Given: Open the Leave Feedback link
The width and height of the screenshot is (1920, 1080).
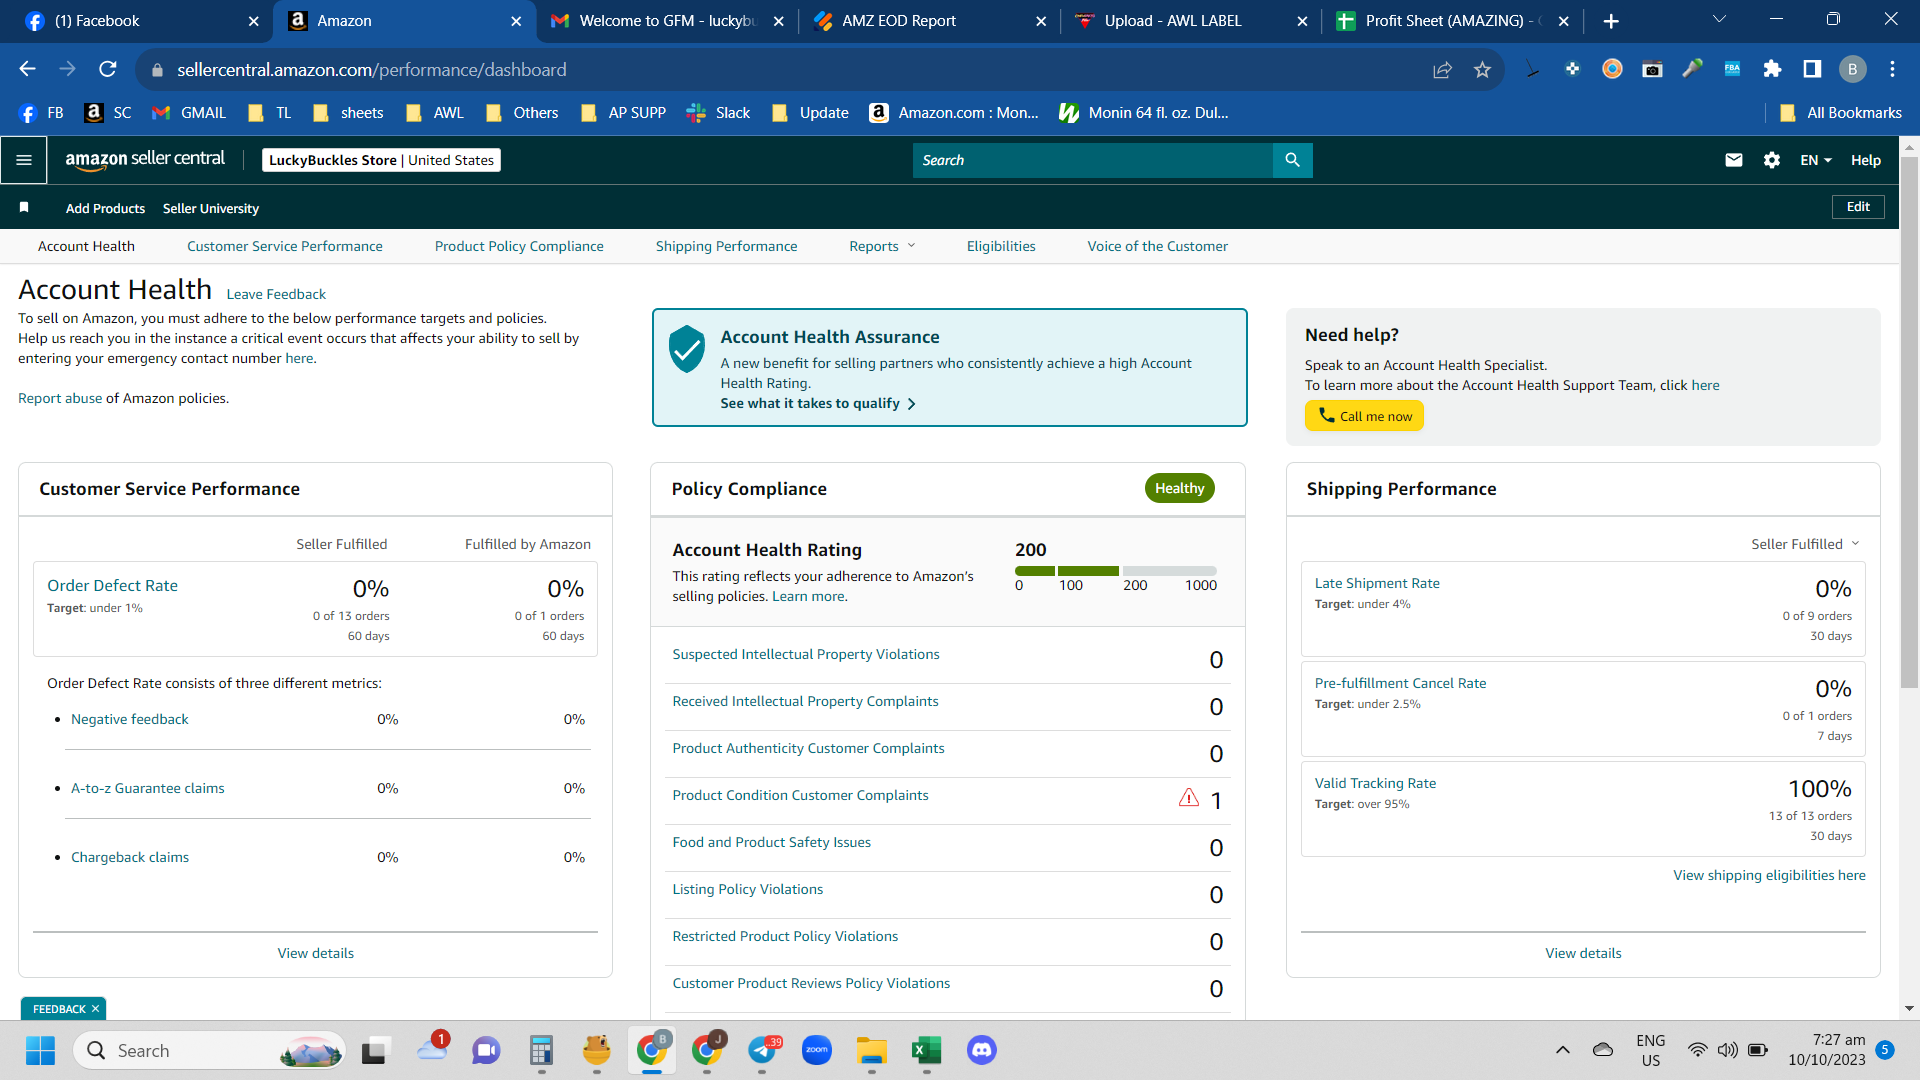Looking at the screenshot, I should pos(276,294).
